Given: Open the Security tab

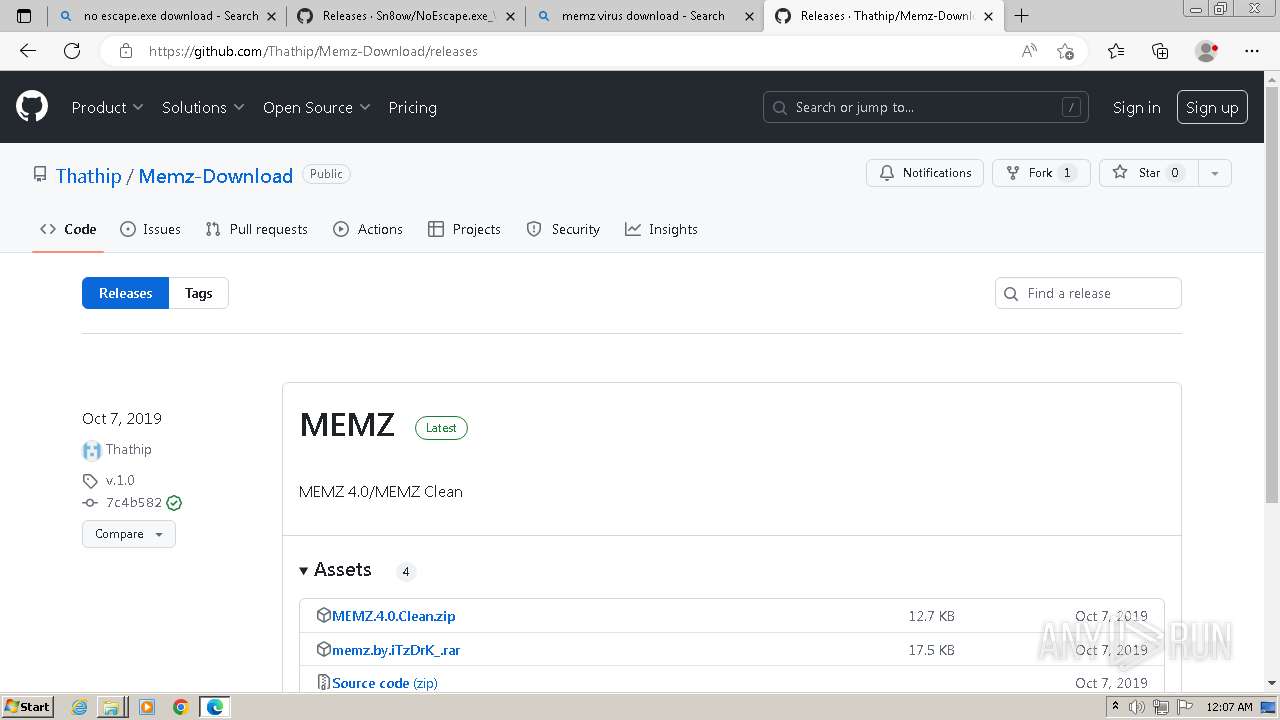Looking at the screenshot, I should pyautogui.click(x=563, y=229).
